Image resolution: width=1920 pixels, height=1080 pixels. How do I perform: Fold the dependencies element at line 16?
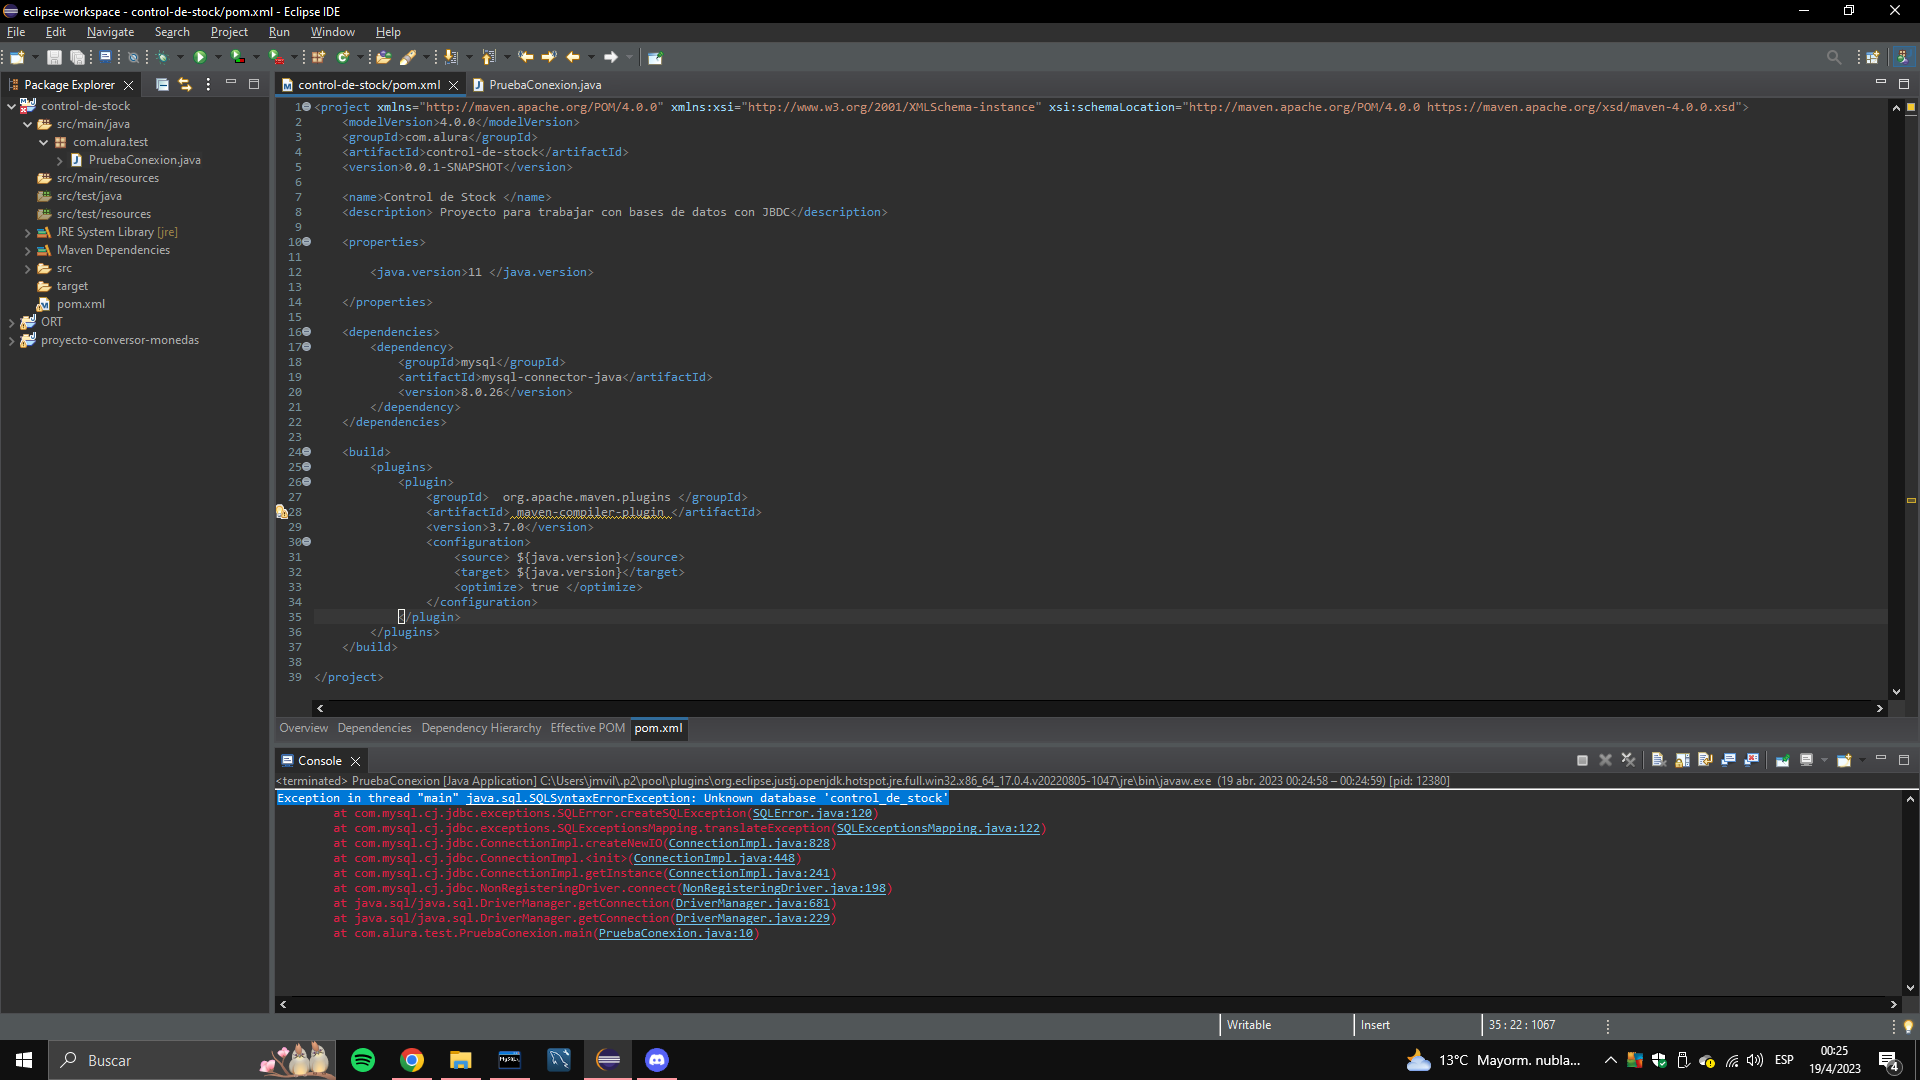point(307,332)
